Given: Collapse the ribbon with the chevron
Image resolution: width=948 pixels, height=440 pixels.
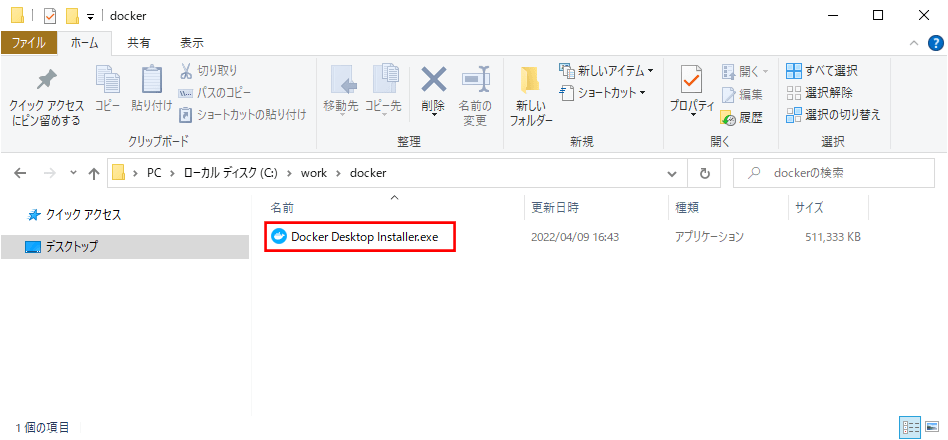Looking at the screenshot, I should pos(914,43).
